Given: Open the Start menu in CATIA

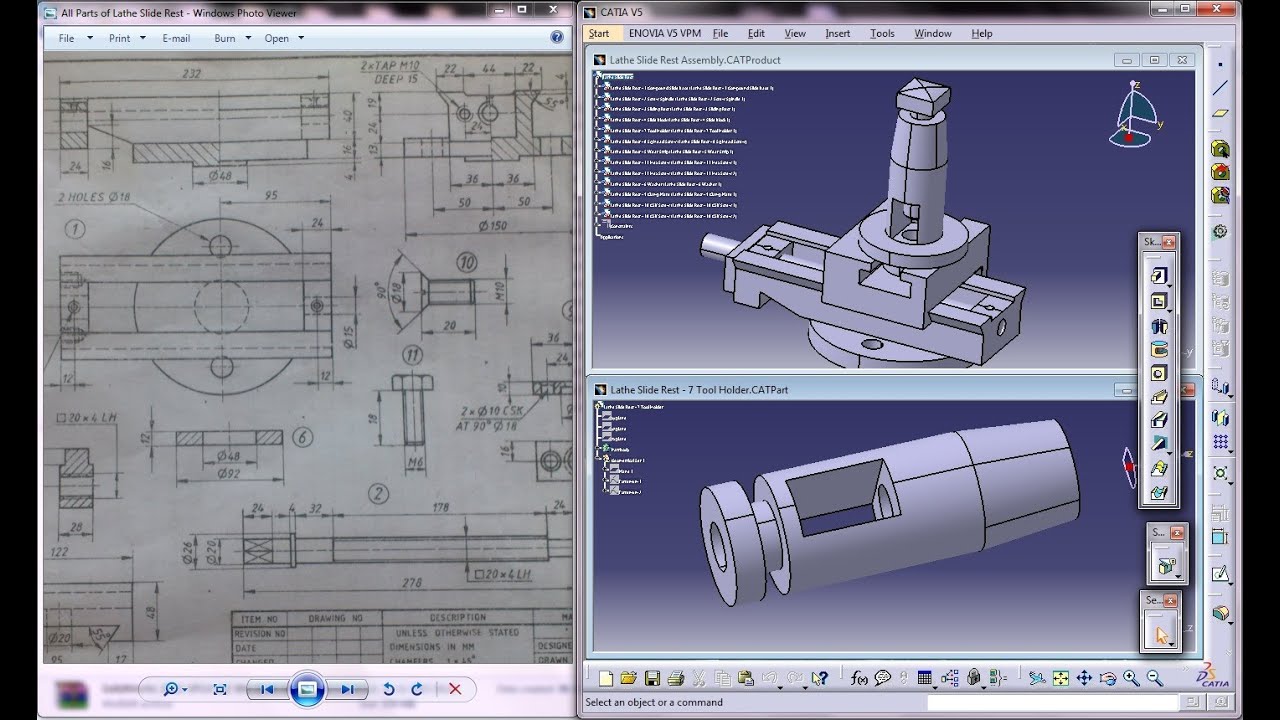Looking at the screenshot, I should click(x=599, y=33).
